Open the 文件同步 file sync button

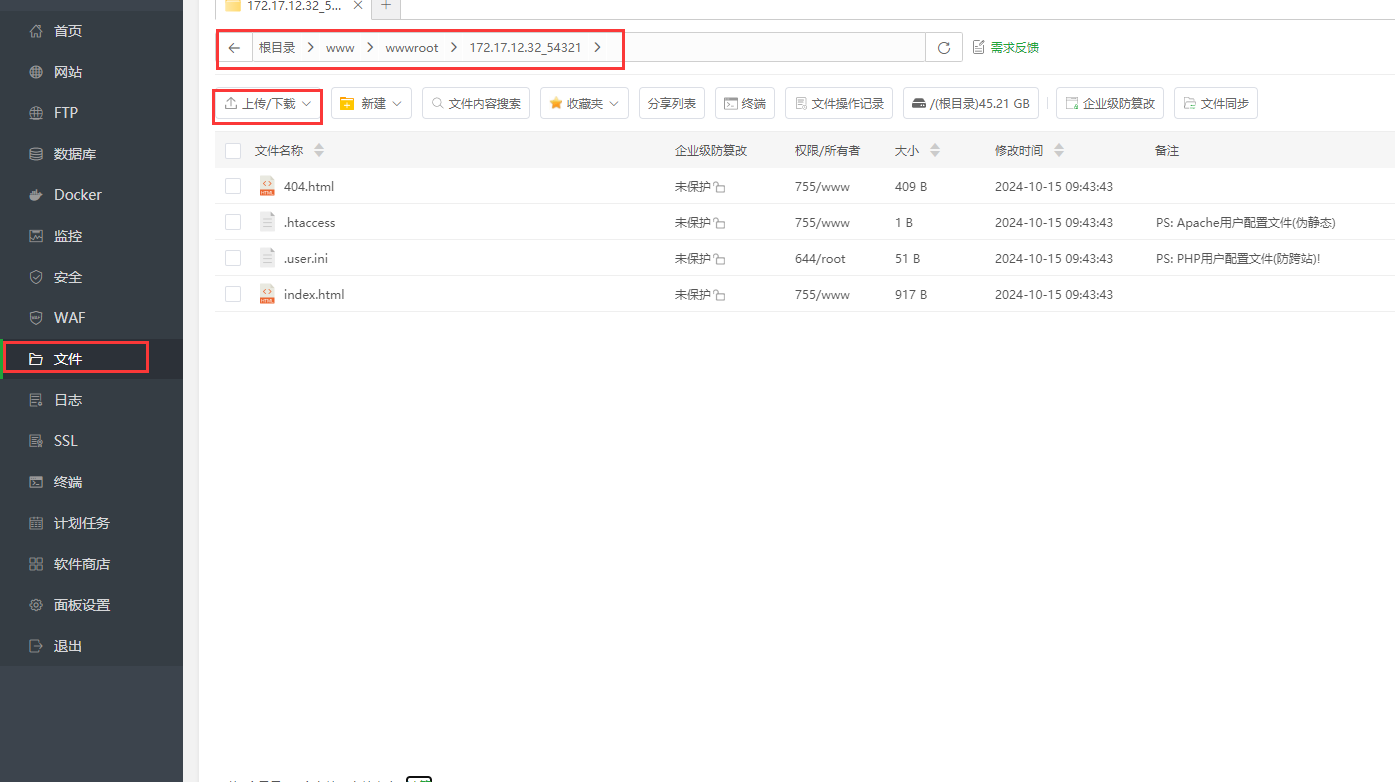[x=1216, y=103]
